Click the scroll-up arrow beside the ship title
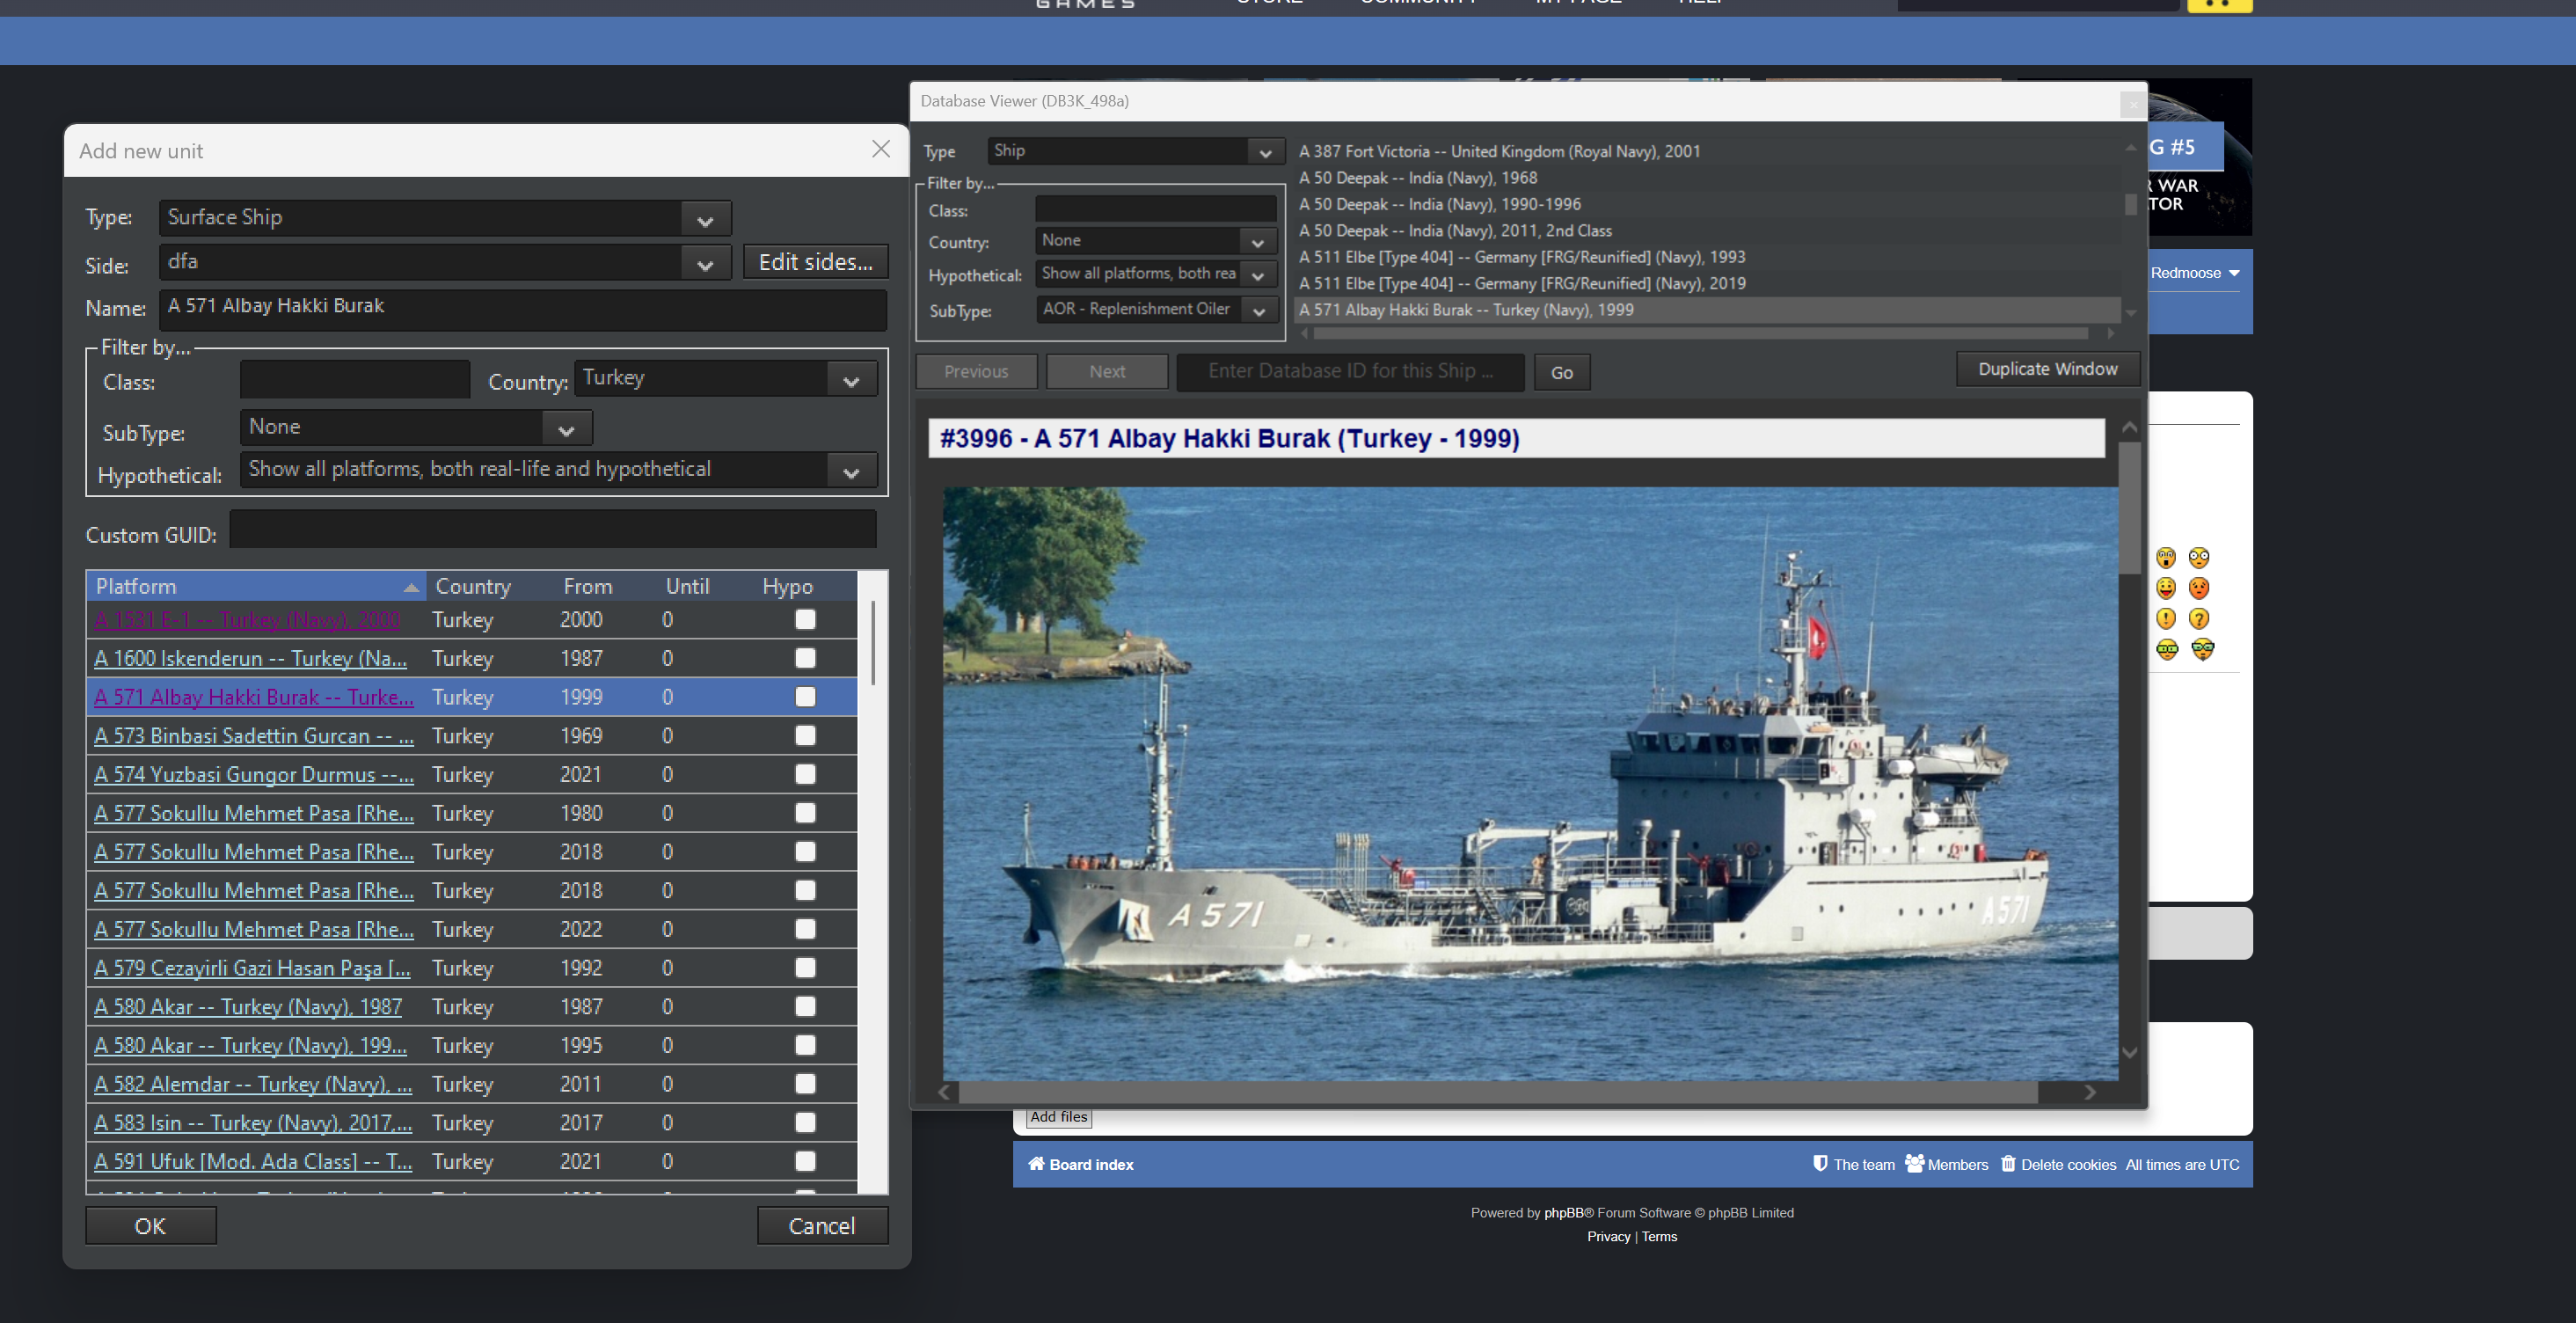The height and width of the screenshot is (1323, 2576). tap(2129, 428)
